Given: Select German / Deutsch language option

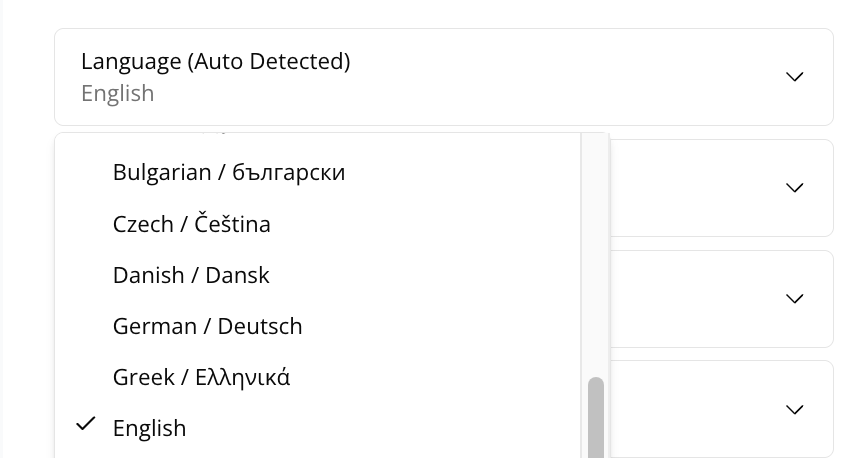Looking at the screenshot, I should click(207, 326).
